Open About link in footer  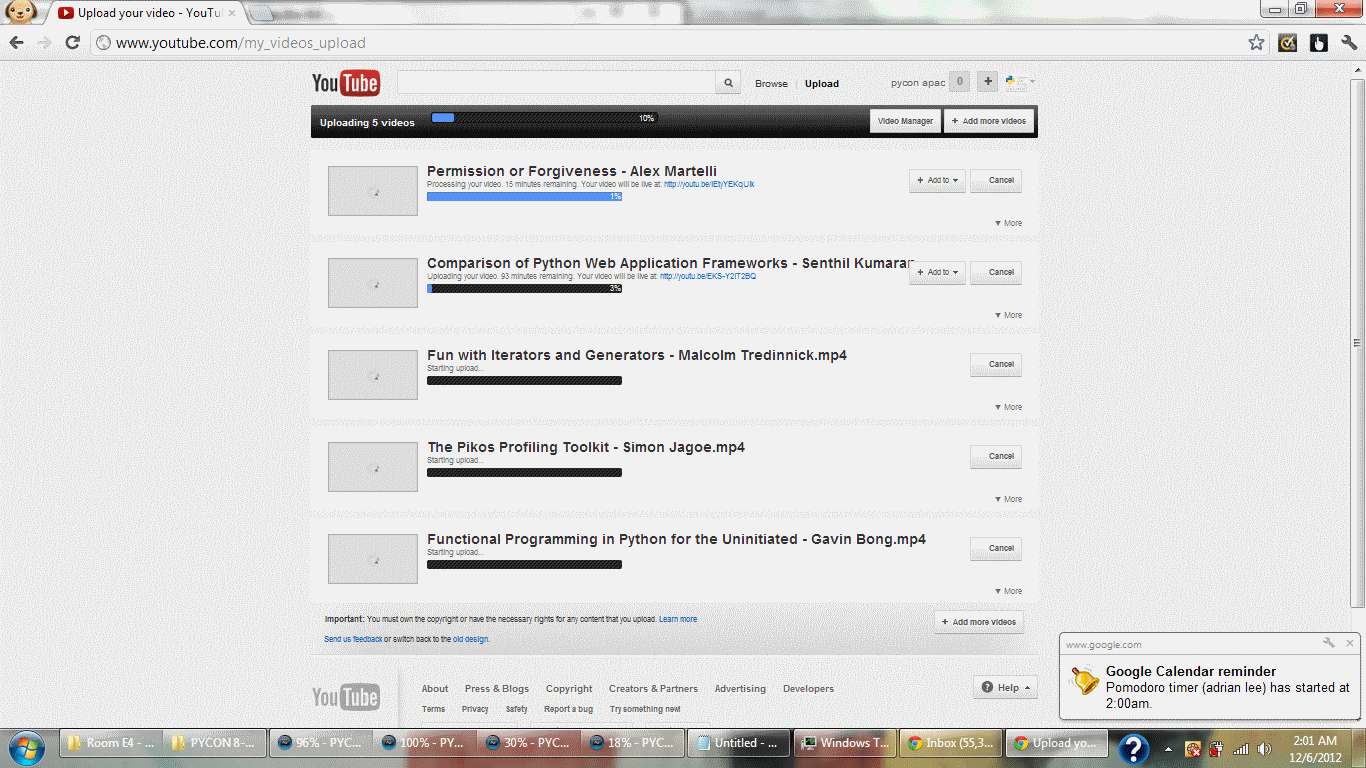tap(435, 689)
